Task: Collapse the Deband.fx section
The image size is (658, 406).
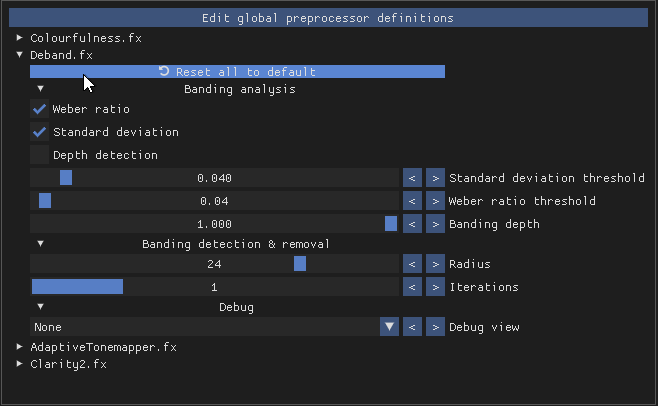Action: click(x=20, y=55)
